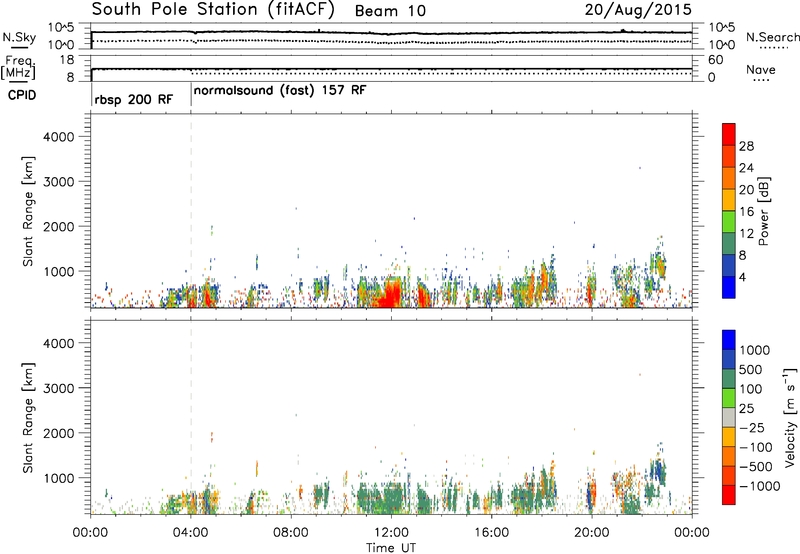Click the 'N.Search' legend label
This screenshot has height=554, width=800.
(x=772, y=37)
